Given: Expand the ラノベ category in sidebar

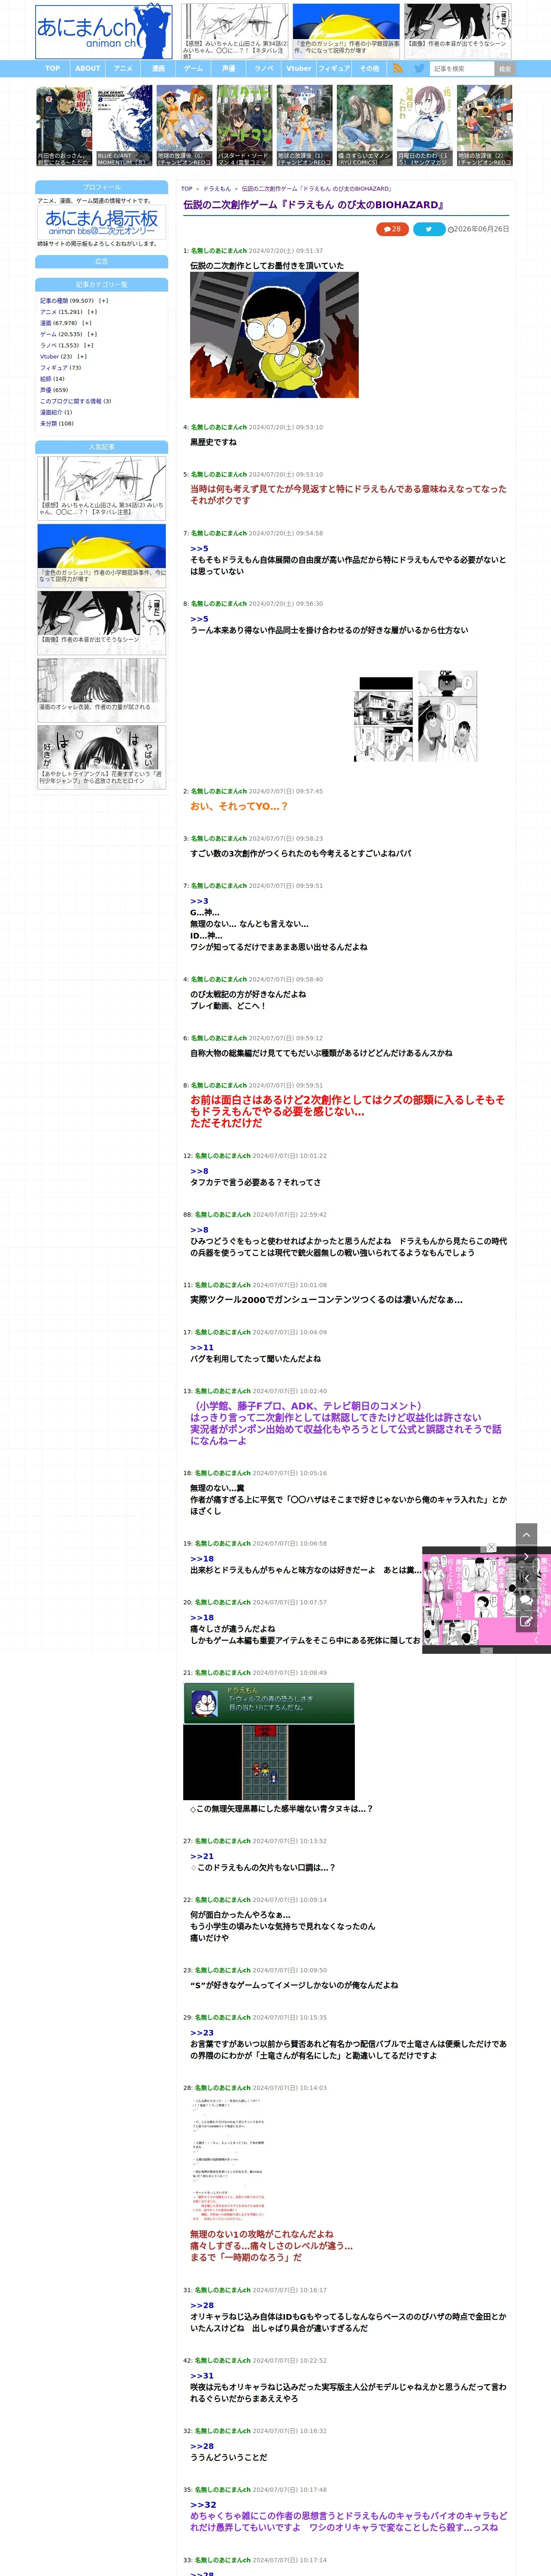Looking at the screenshot, I should point(88,345).
